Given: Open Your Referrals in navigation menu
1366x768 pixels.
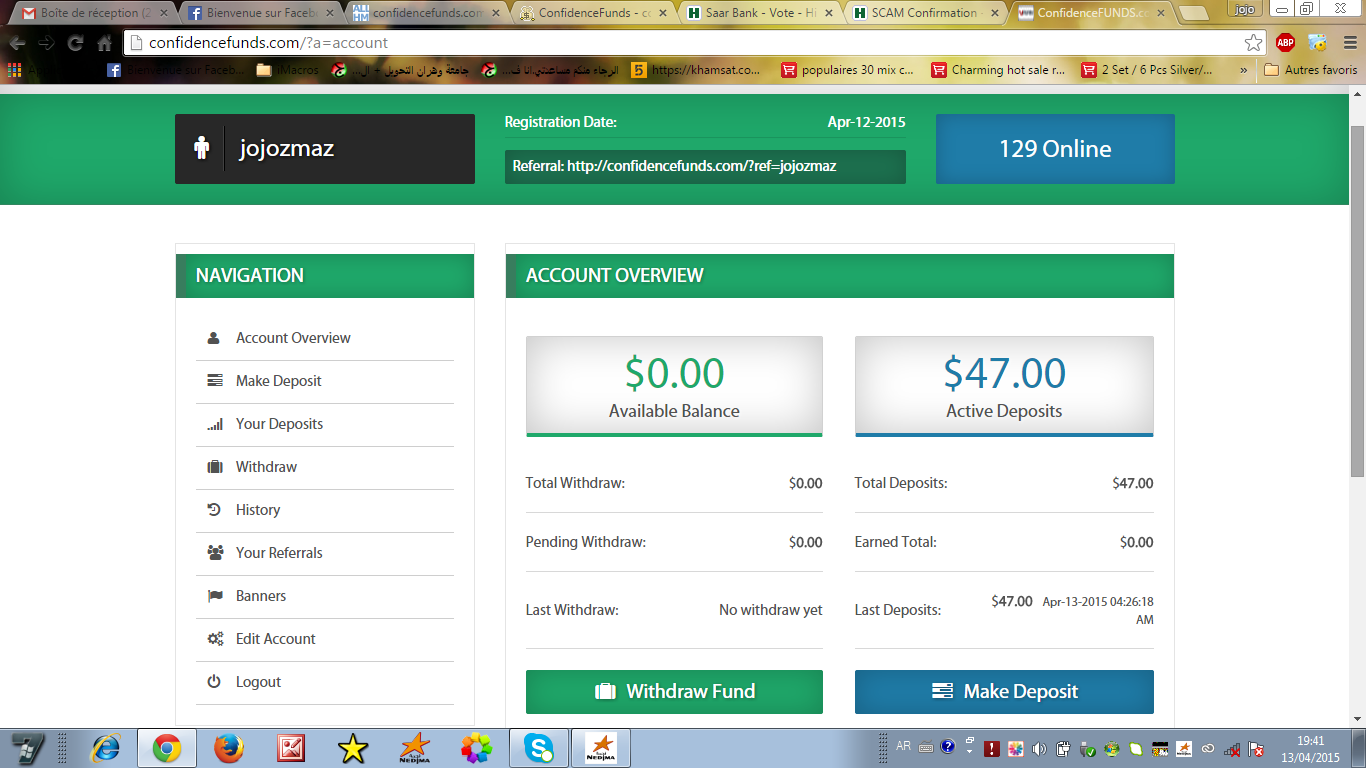Looking at the screenshot, I should pyautogui.click(x=279, y=553).
